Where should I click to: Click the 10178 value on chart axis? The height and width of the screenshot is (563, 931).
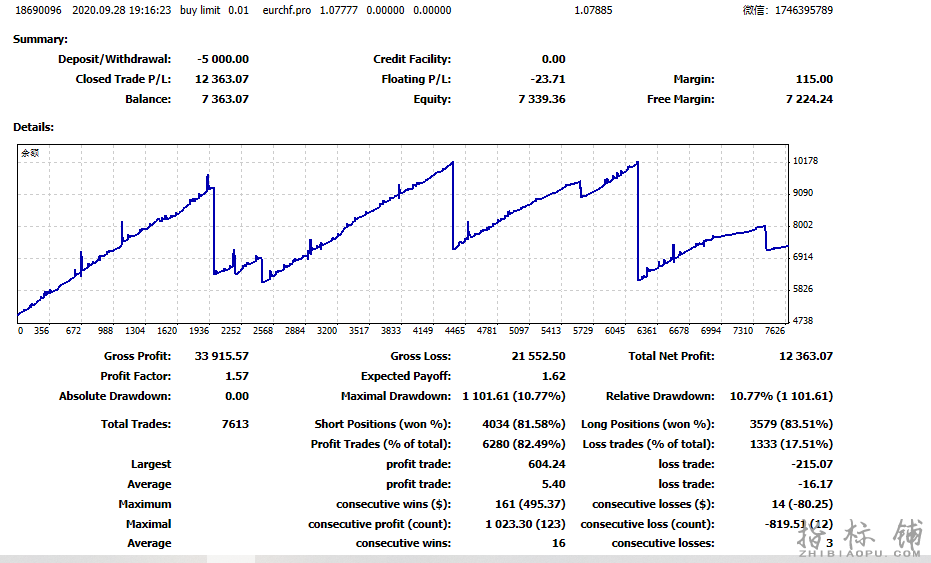[x=805, y=161]
